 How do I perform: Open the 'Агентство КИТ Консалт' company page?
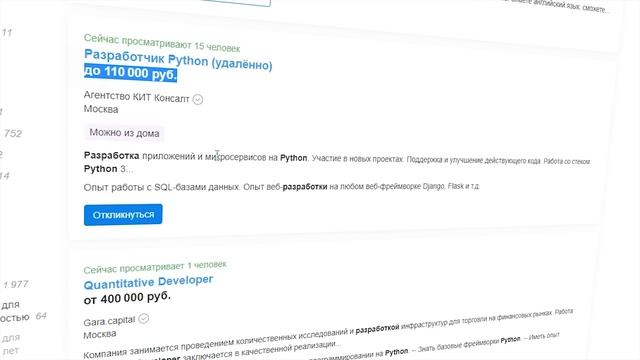(x=136, y=97)
